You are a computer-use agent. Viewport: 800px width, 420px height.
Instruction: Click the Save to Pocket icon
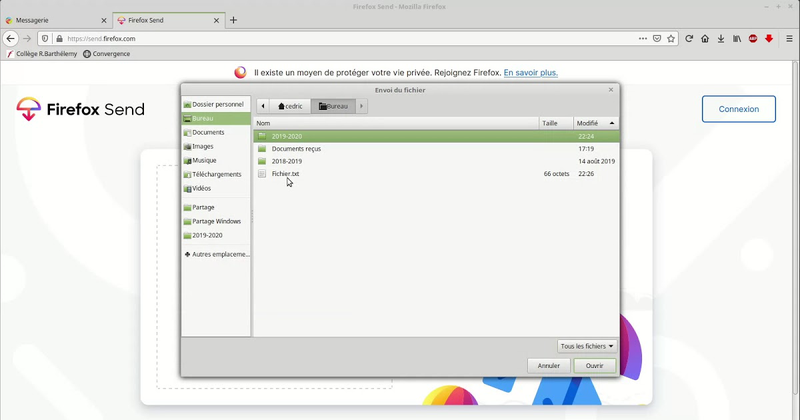tap(657, 39)
